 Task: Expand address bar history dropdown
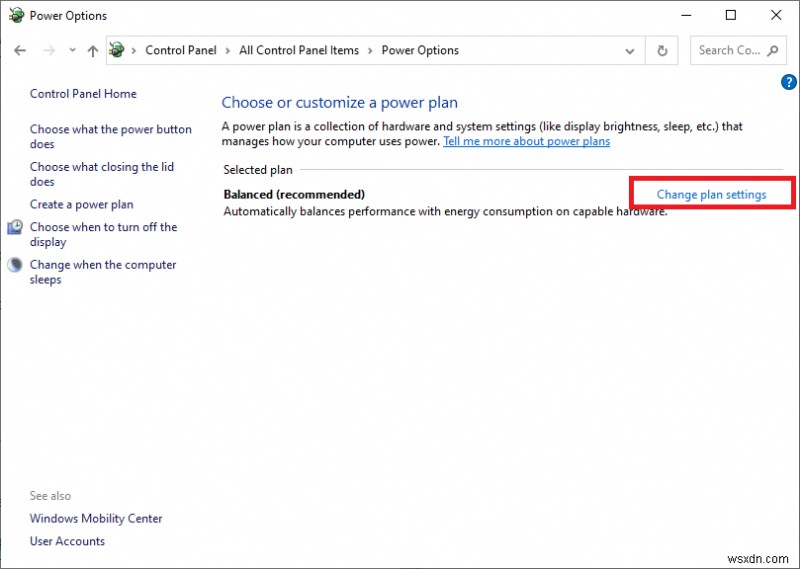click(630, 51)
